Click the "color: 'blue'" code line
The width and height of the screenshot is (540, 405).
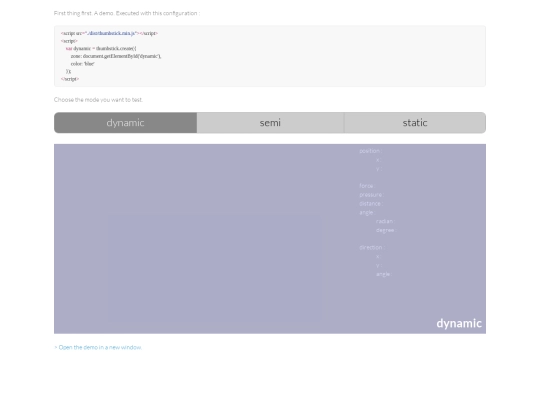(83, 64)
